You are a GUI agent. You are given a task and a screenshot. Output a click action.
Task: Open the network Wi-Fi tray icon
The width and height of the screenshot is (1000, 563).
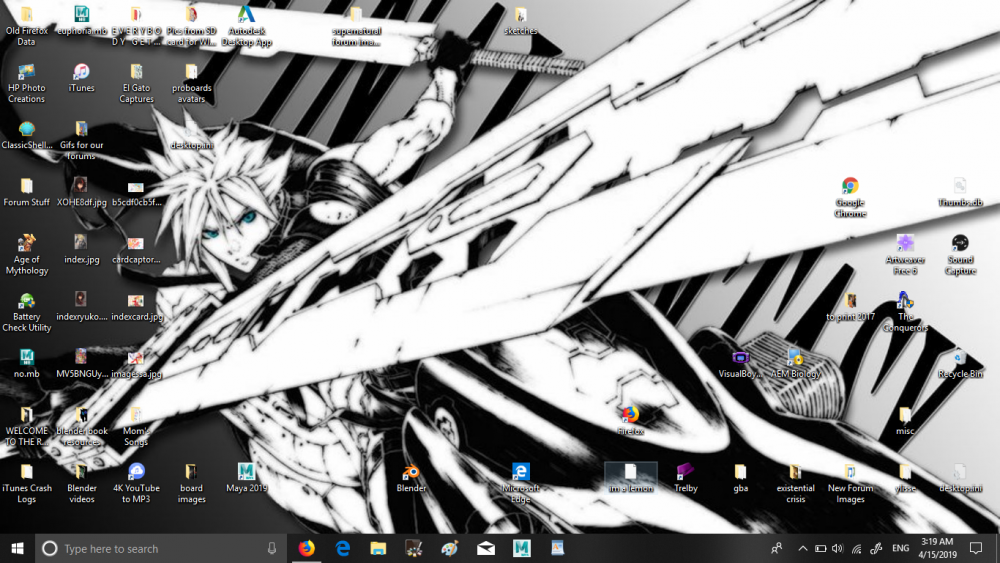click(857, 548)
